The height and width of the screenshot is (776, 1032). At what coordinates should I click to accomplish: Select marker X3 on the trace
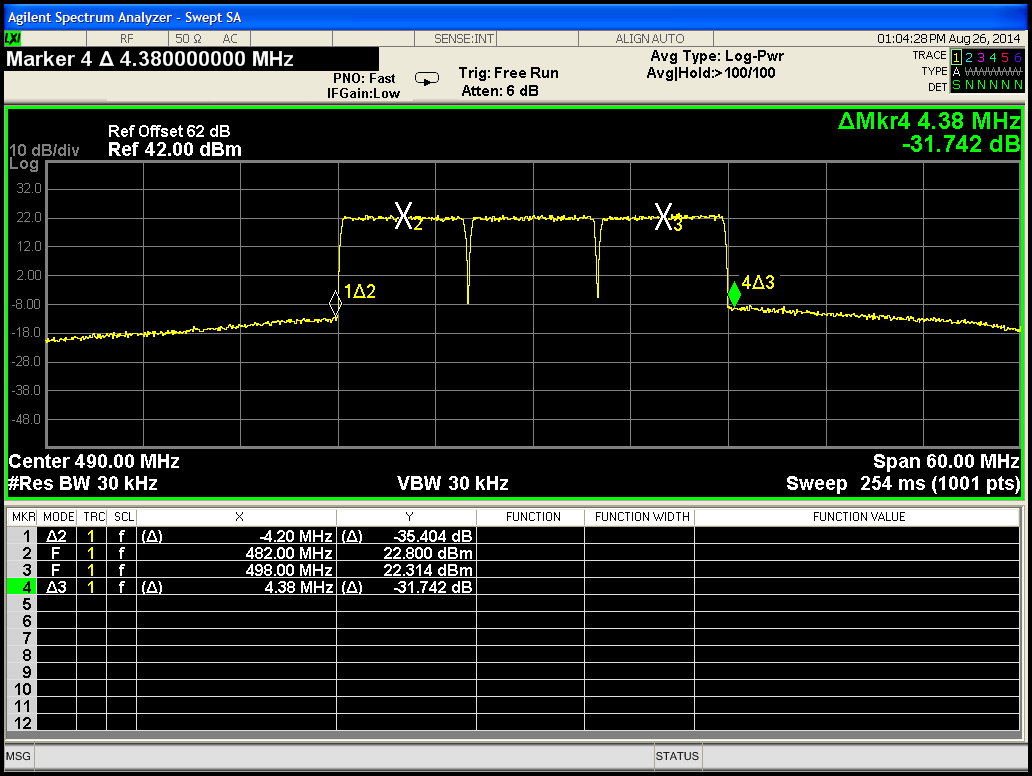coord(664,216)
